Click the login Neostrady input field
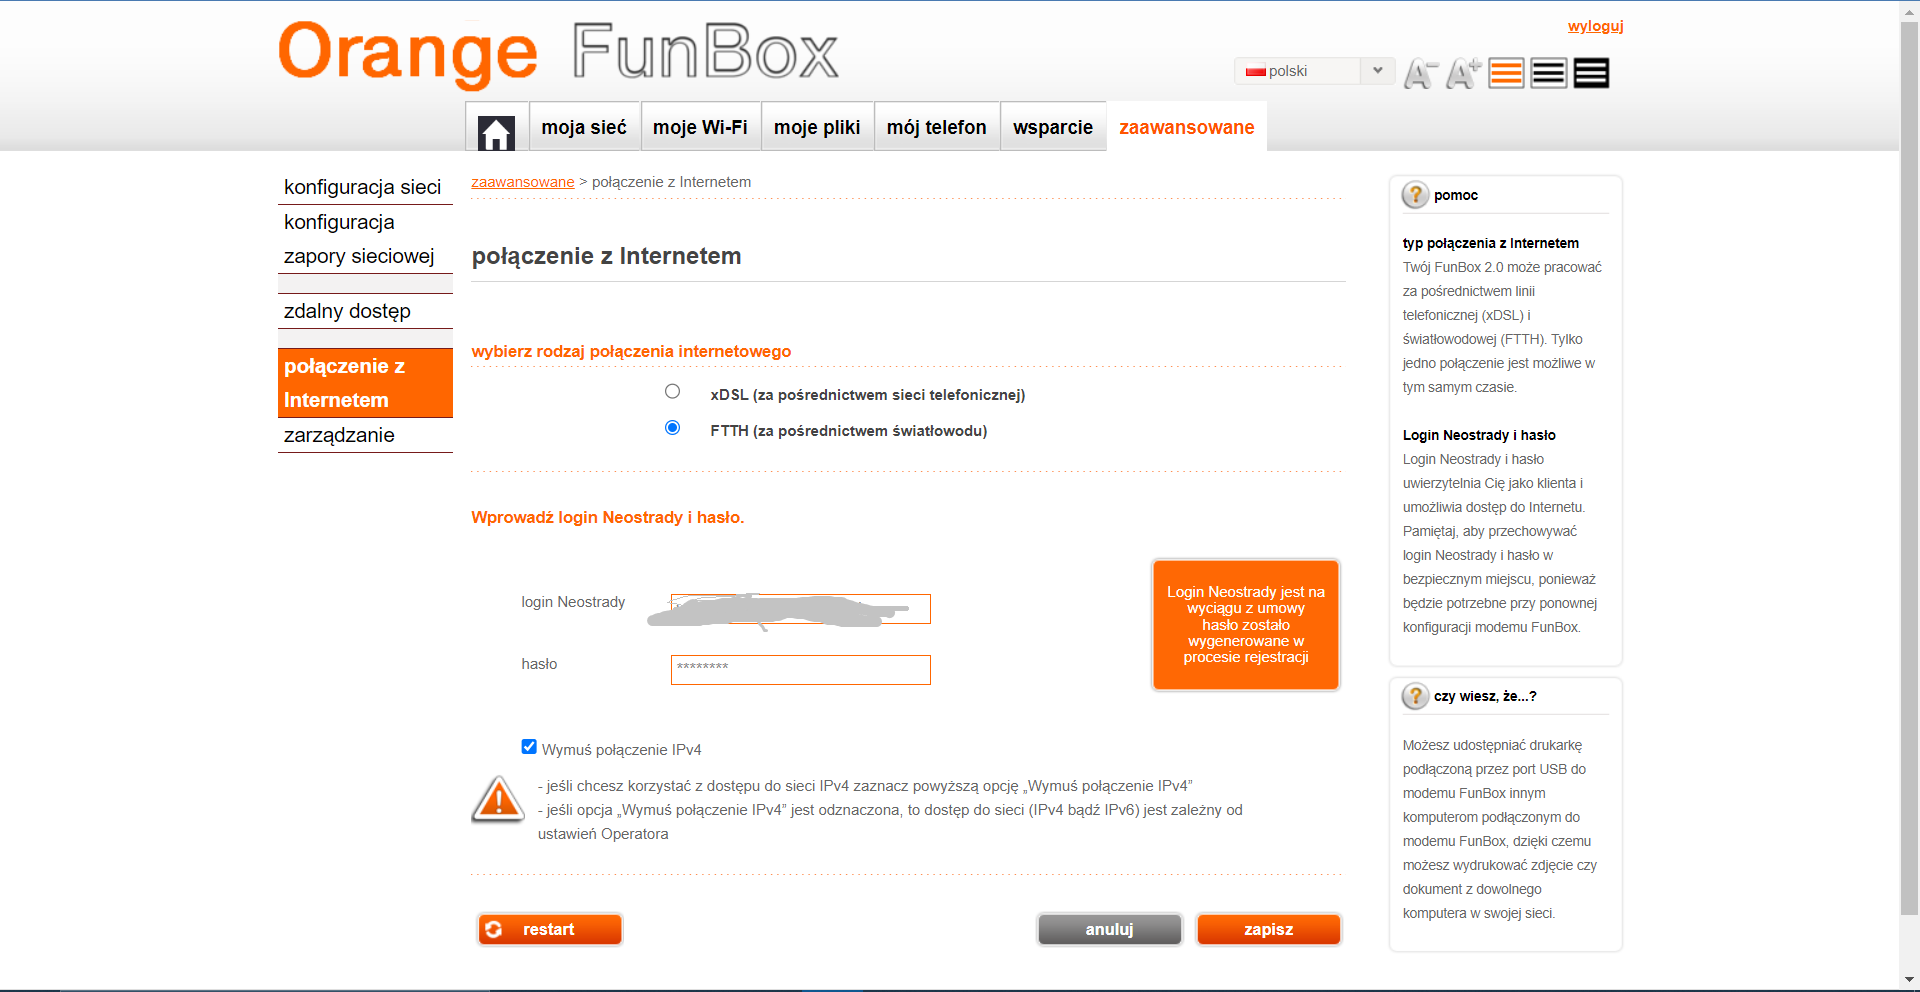The height and width of the screenshot is (992, 1920). 801,609
